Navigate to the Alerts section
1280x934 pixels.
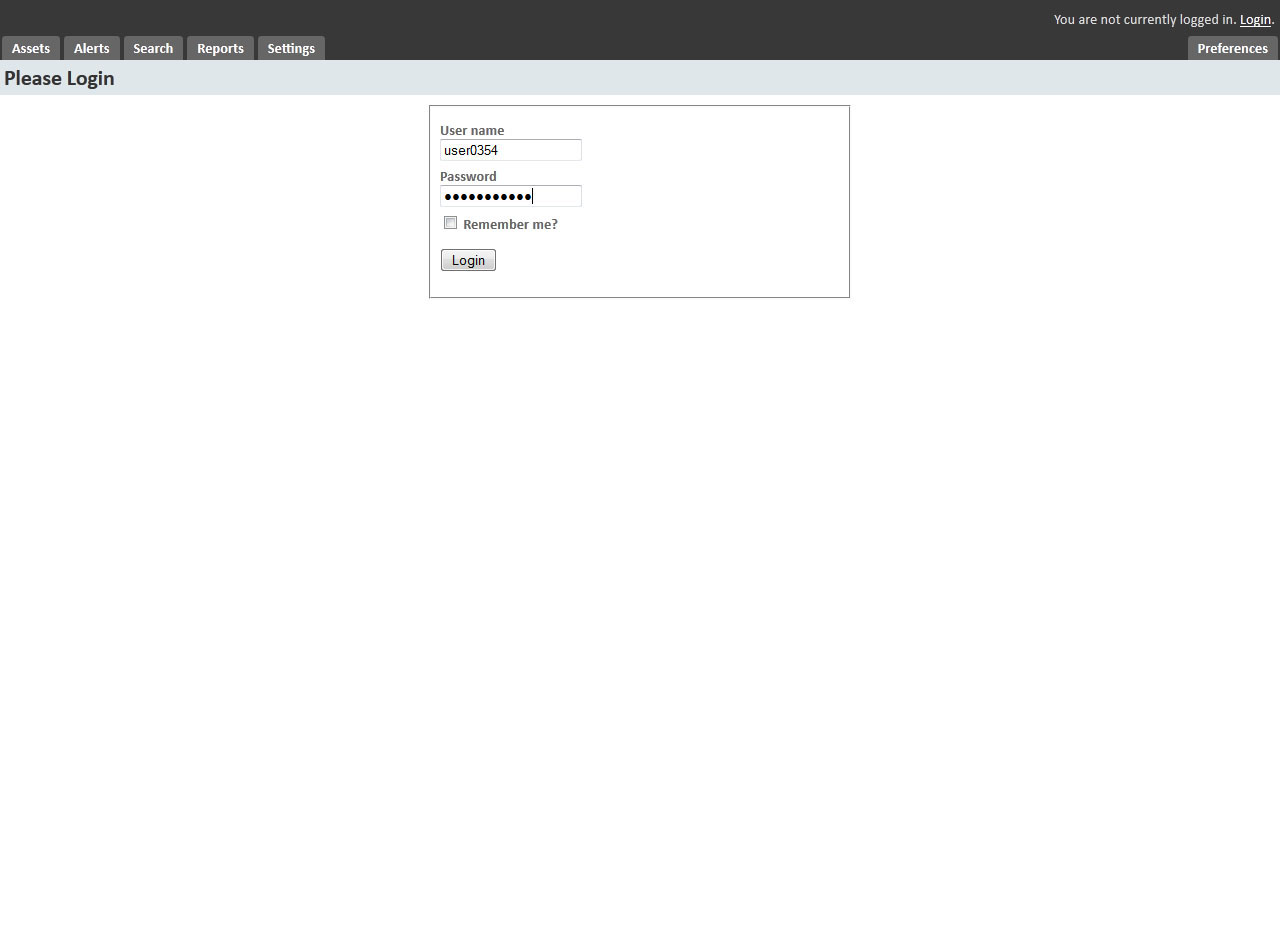tap(91, 48)
